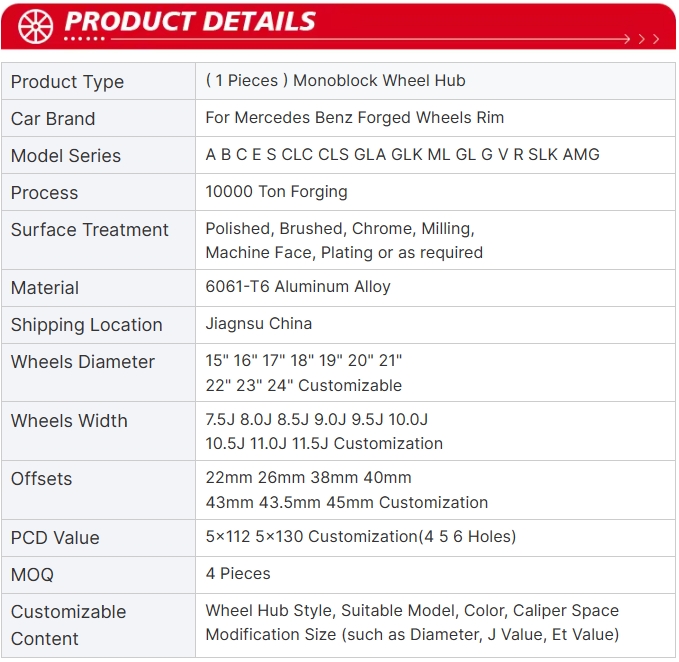This screenshot has height=662, width=679.
Task: Select the Wheels Diameter label
Action: [83, 362]
